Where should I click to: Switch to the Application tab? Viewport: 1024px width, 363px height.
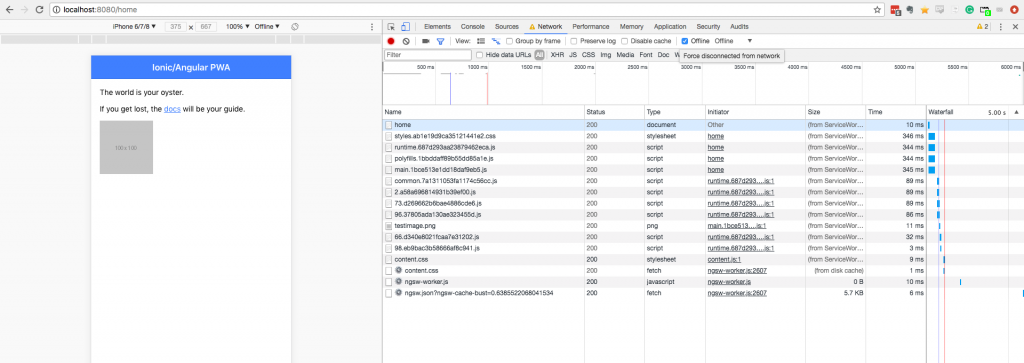coord(670,27)
